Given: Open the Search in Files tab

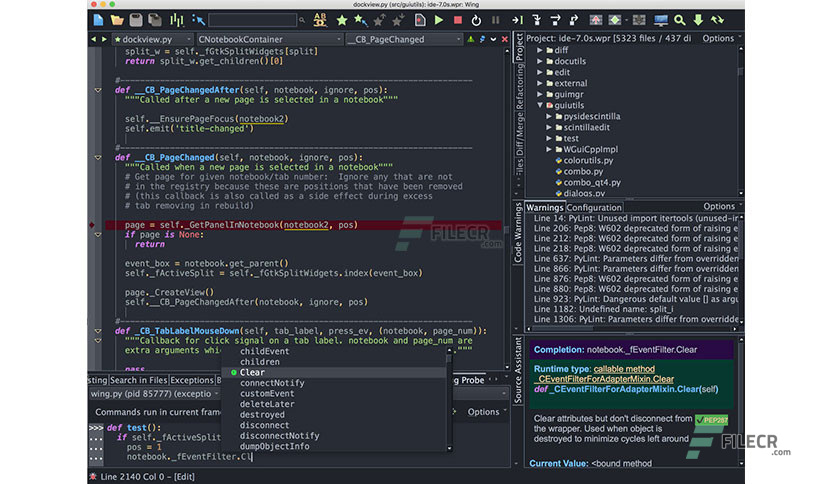Looking at the screenshot, I should tap(139, 380).
